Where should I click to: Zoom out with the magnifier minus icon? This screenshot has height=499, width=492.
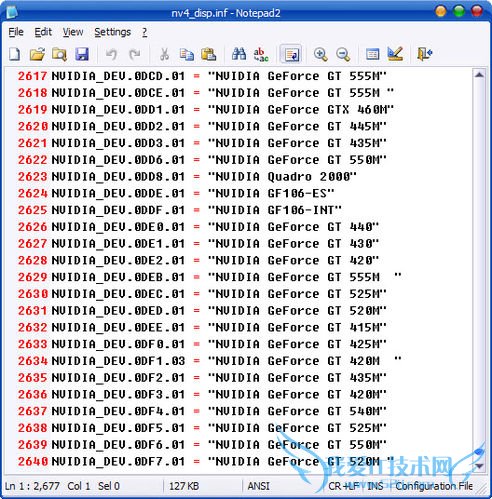[343, 54]
